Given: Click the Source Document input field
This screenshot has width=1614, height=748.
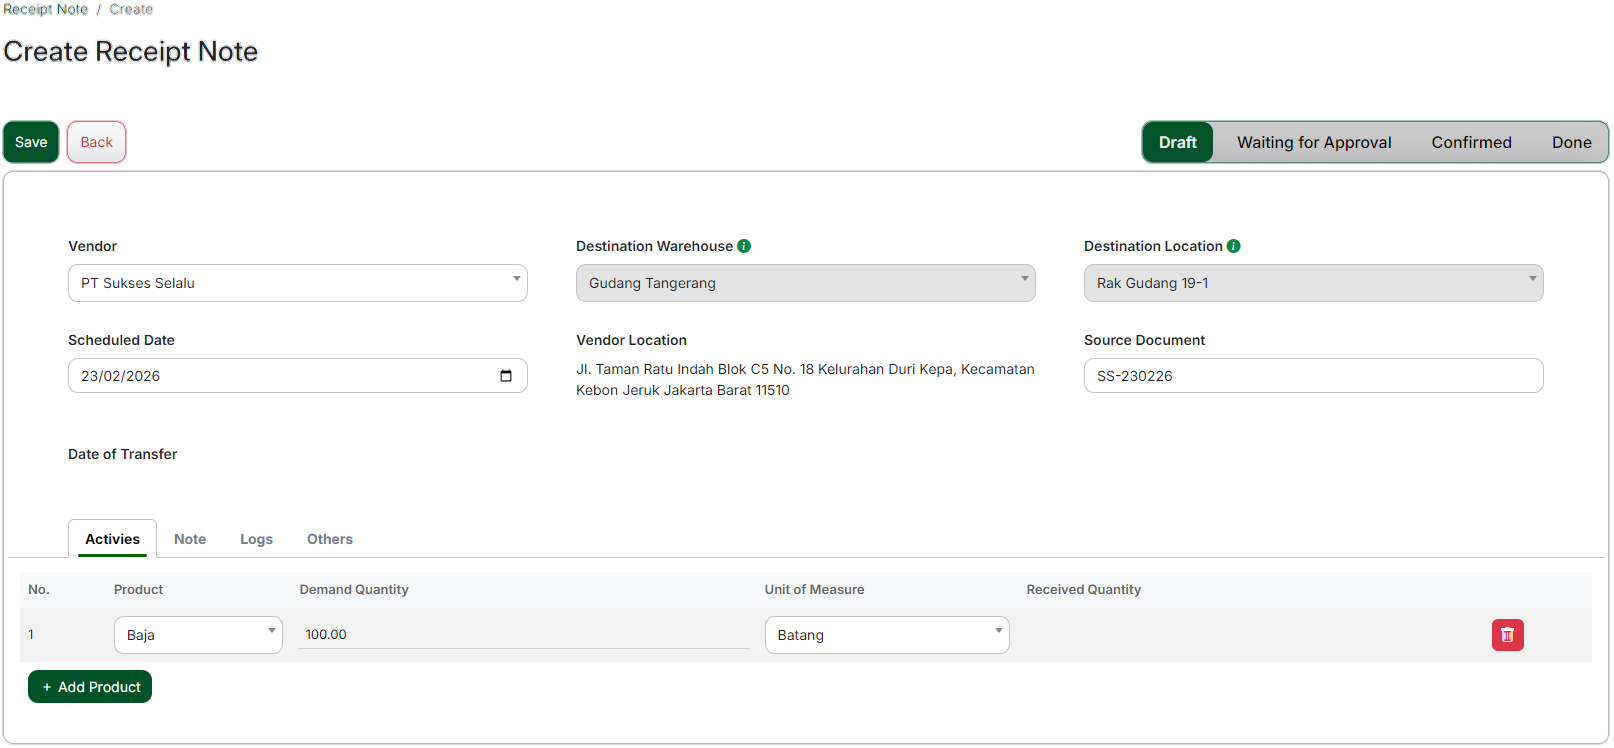Looking at the screenshot, I should click(1313, 376).
